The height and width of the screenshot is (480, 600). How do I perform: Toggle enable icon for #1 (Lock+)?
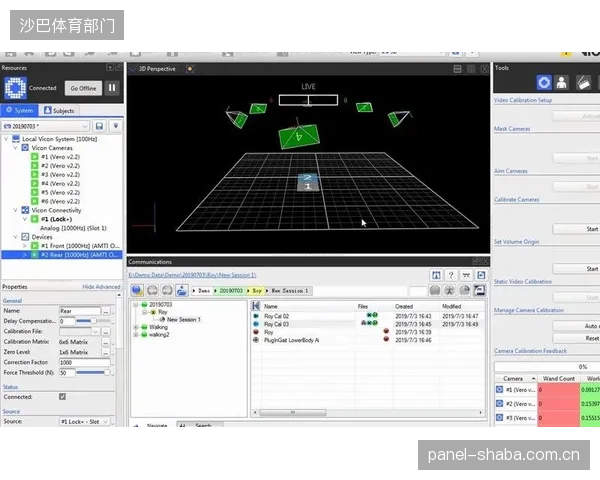pyautogui.click(x=34, y=219)
